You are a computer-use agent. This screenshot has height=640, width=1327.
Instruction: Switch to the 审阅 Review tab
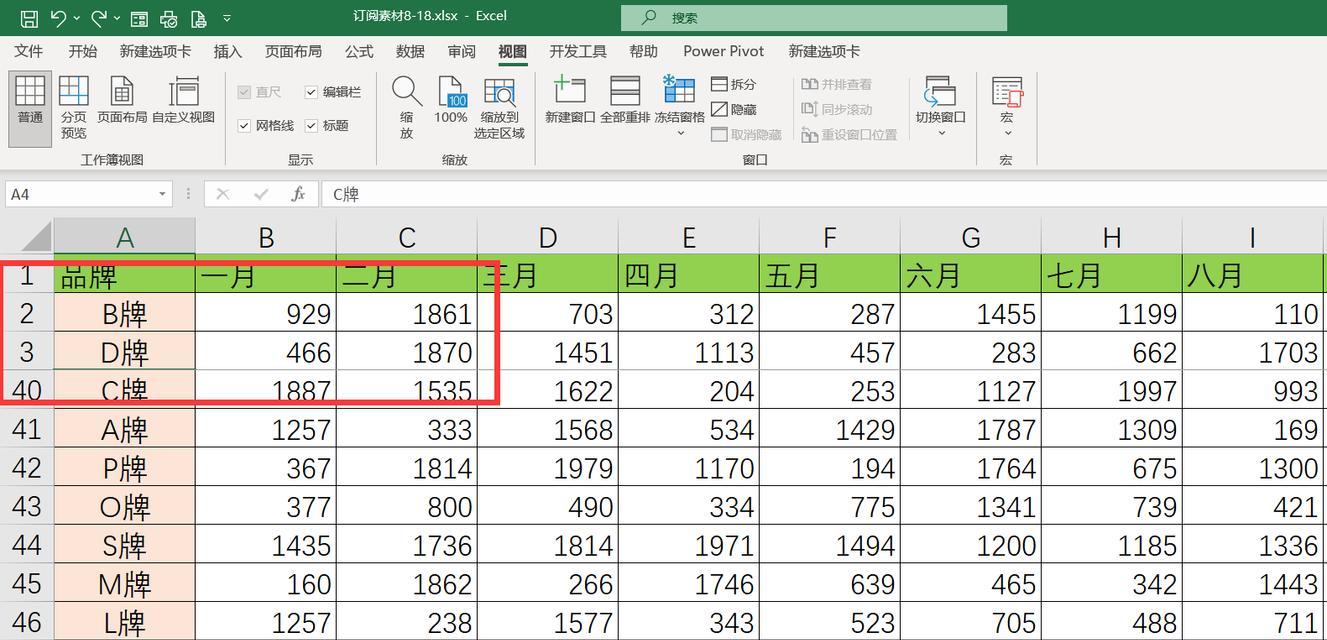coord(461,51)
